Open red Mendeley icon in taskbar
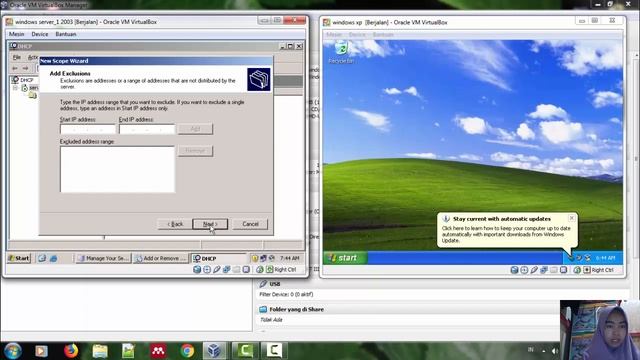 point(158,351)
